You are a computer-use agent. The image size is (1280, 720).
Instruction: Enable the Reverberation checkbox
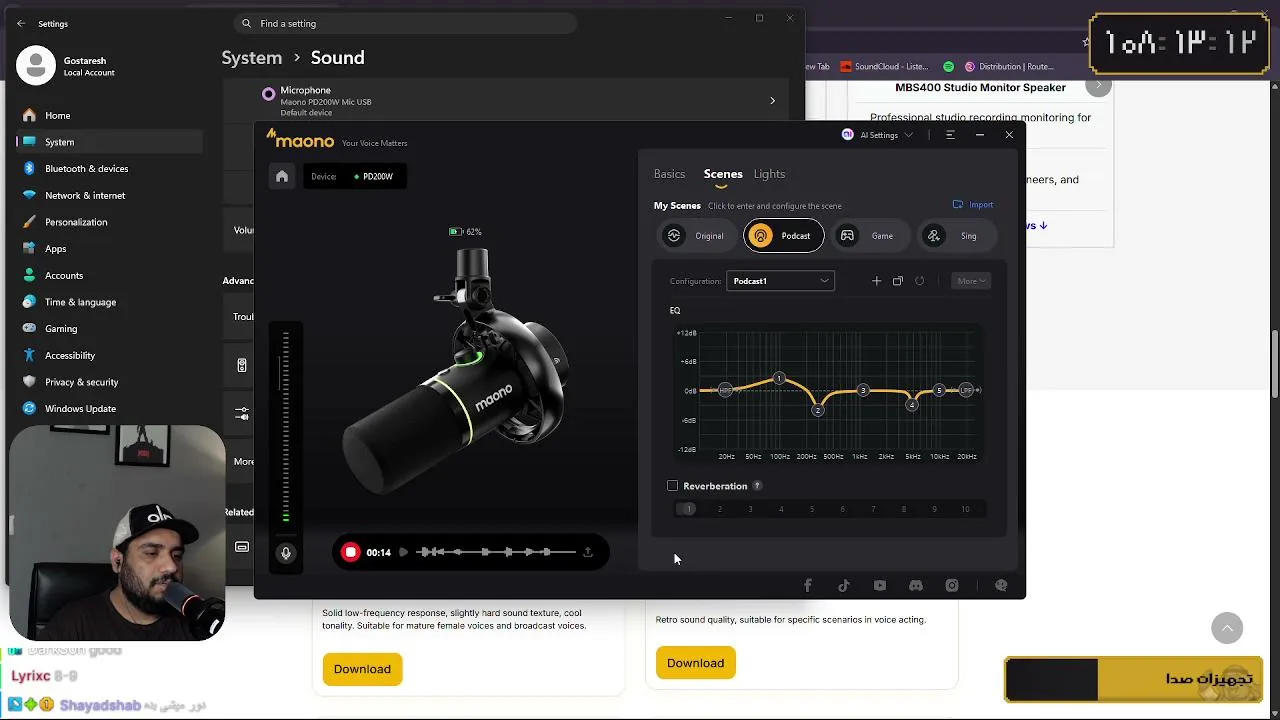pos(673,486)
